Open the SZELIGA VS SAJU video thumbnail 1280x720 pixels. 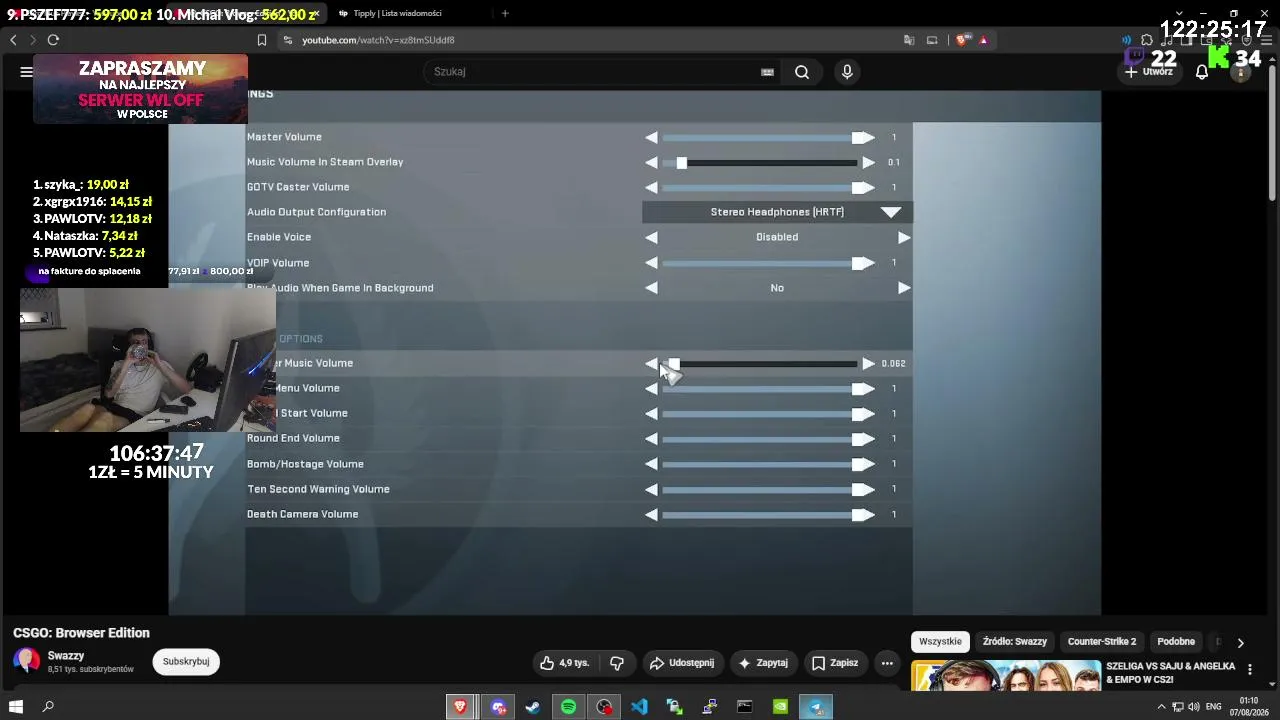1006,676
